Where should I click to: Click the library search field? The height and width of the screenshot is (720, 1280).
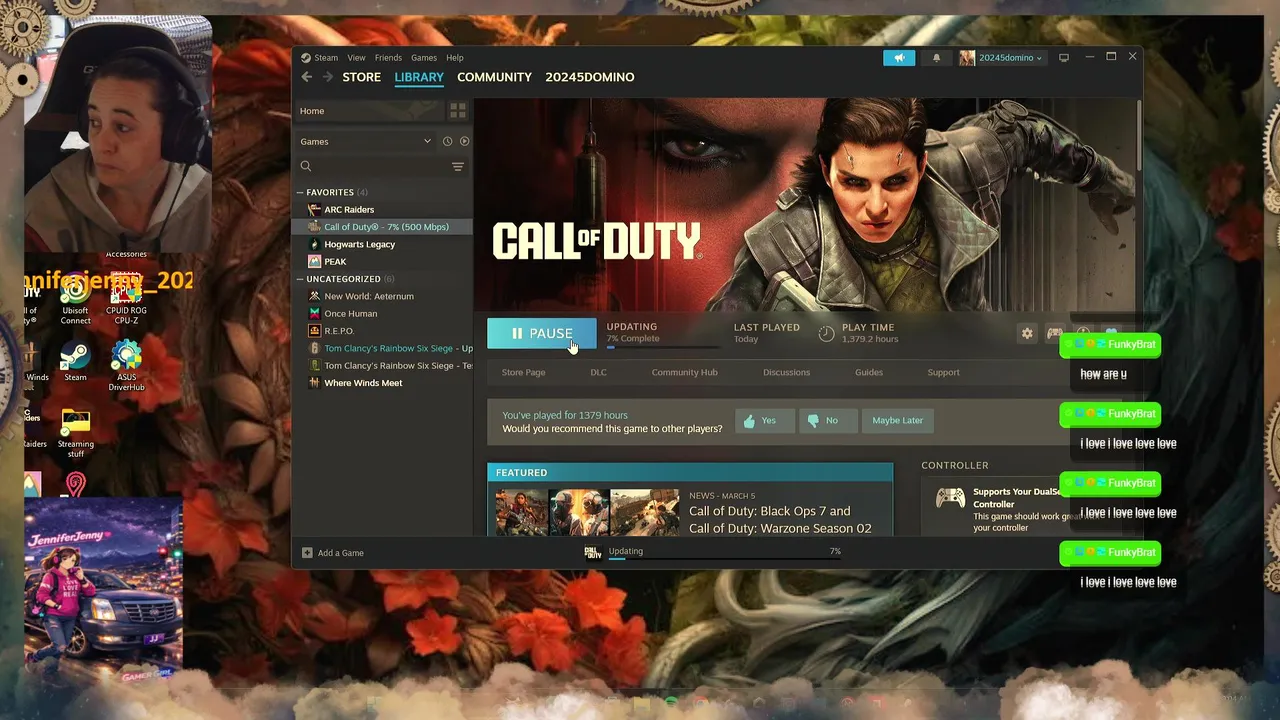coord(370,167)
